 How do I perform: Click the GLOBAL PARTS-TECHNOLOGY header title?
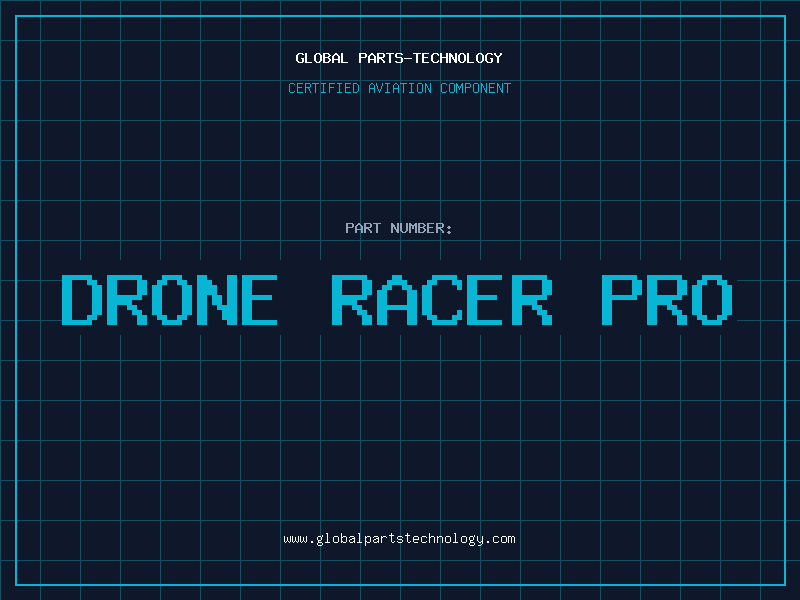(399, 58)
